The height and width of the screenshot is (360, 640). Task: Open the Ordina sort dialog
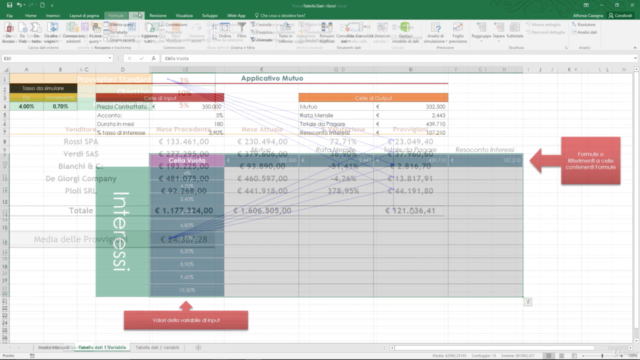(225, 30)
